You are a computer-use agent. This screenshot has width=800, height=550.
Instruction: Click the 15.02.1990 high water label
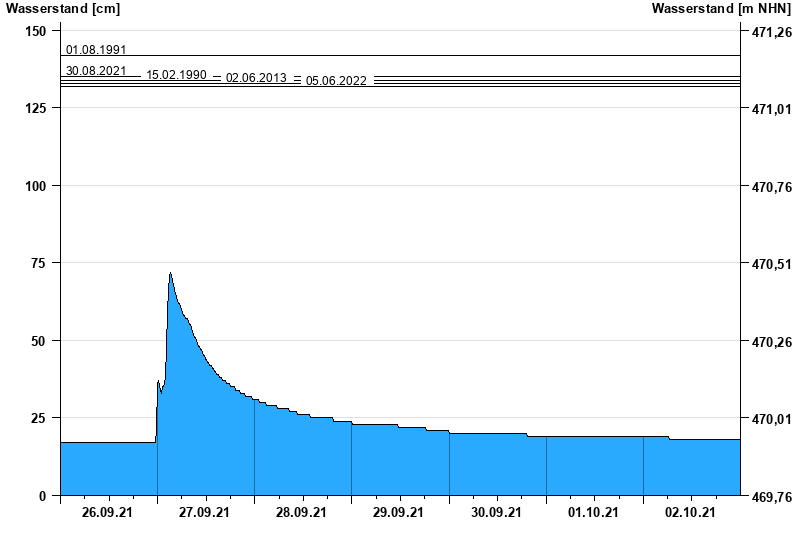coord(177,75)
